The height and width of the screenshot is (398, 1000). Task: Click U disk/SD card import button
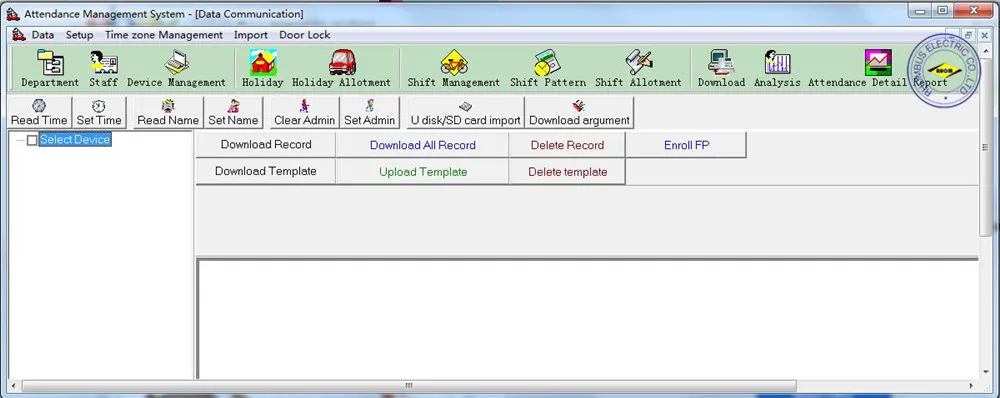[466, 113]
